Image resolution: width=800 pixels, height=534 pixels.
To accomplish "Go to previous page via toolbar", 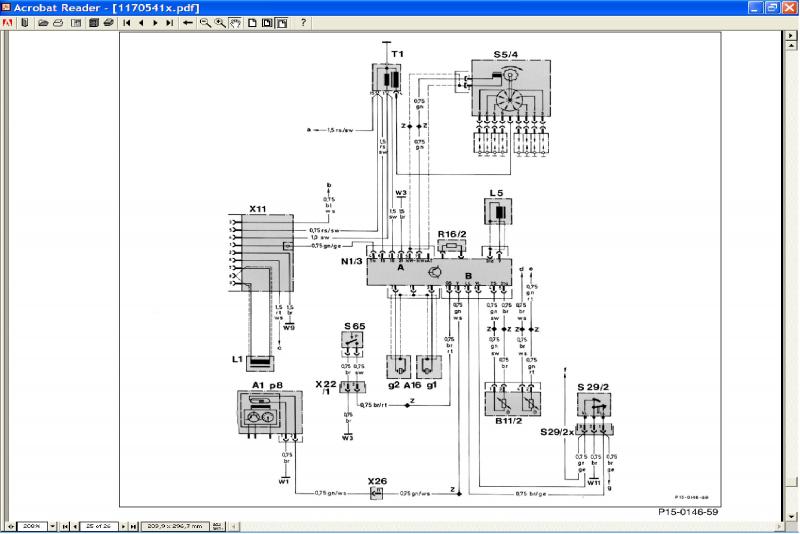I will (x=141, y=23).
